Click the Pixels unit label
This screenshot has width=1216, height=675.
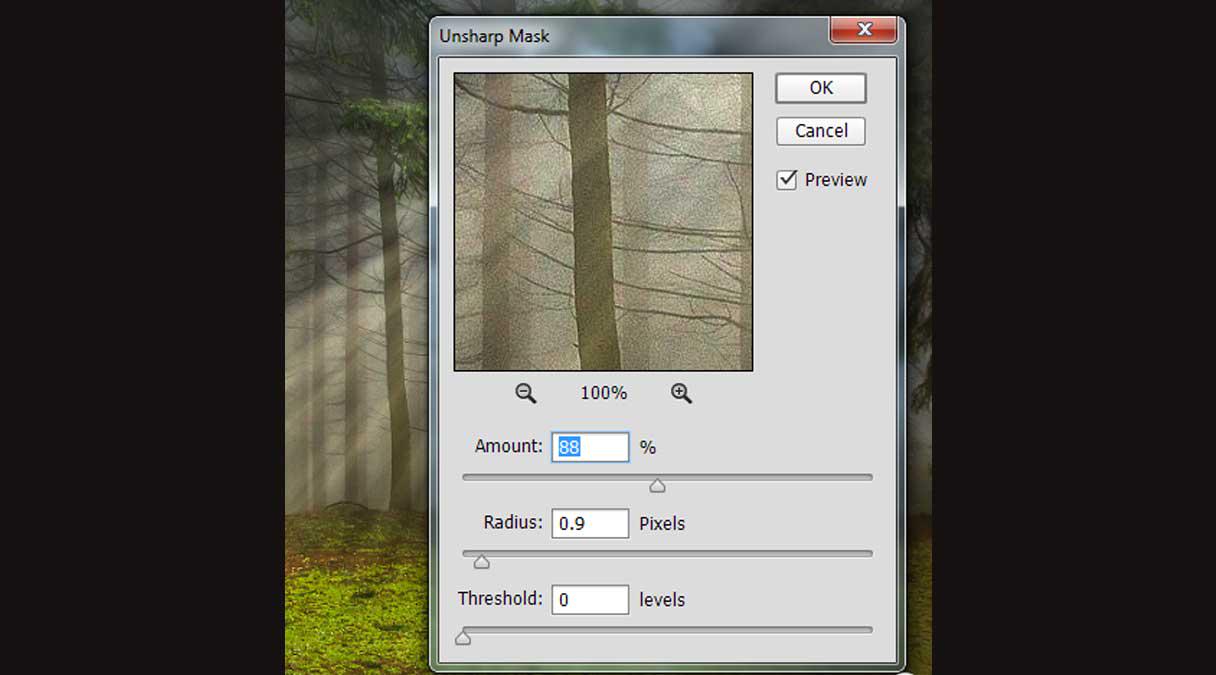(x=662, y=524)
